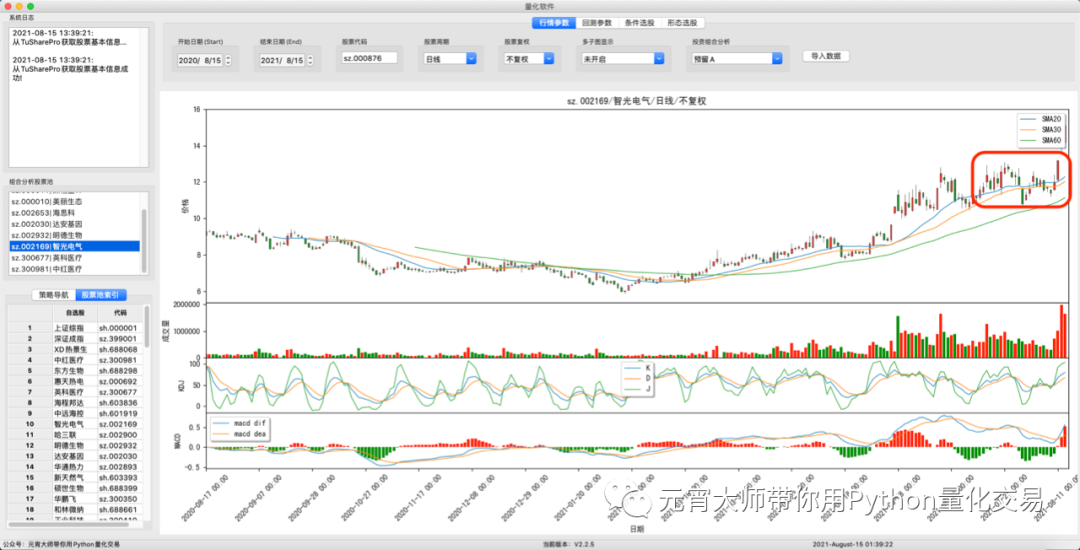Click the stock pool list scrollbar

point(144,241)
